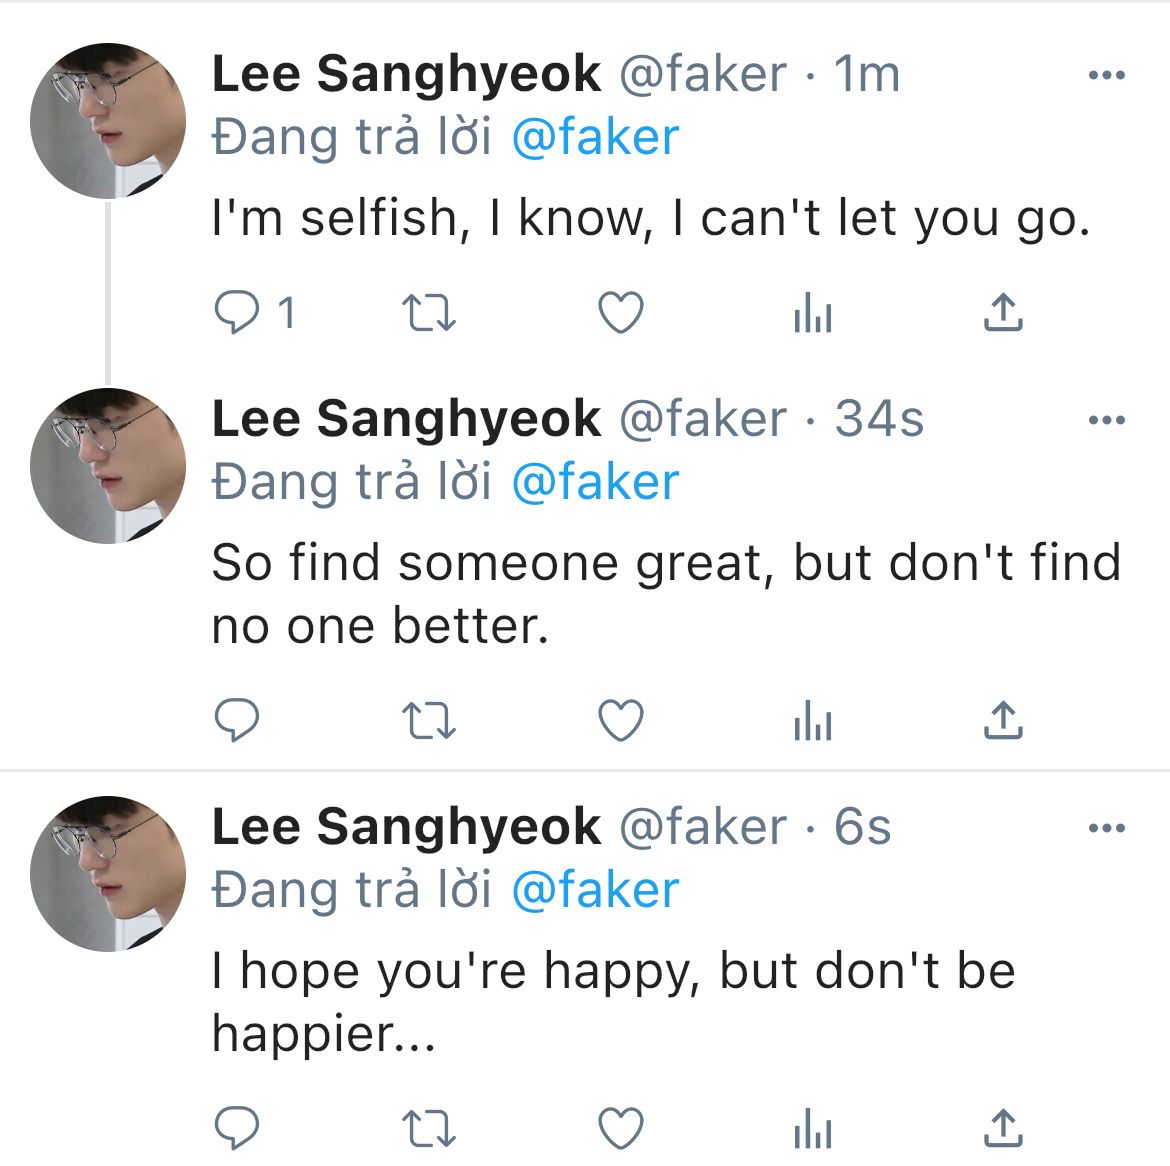1170x1166 pixels.
Task: Retweet the "don't be happier" tweet
Action: click(x=428, y=1128)
